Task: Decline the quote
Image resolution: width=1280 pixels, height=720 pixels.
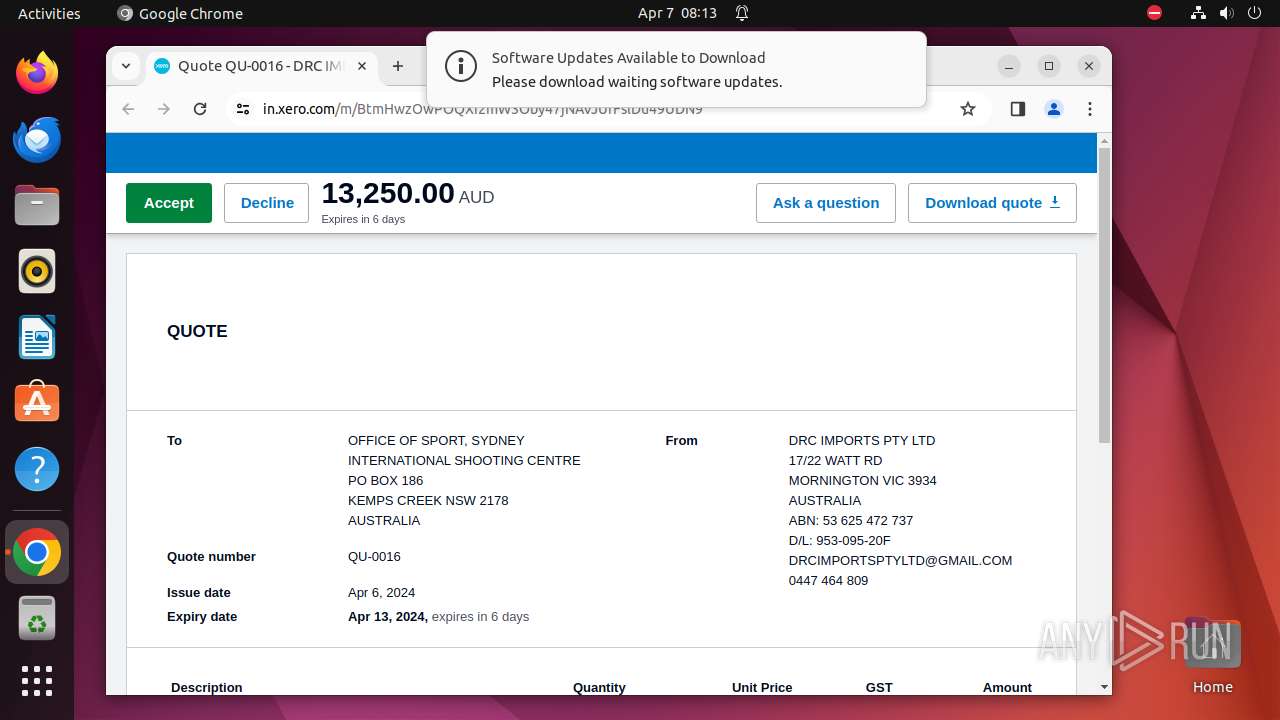Action: (267, 203)
